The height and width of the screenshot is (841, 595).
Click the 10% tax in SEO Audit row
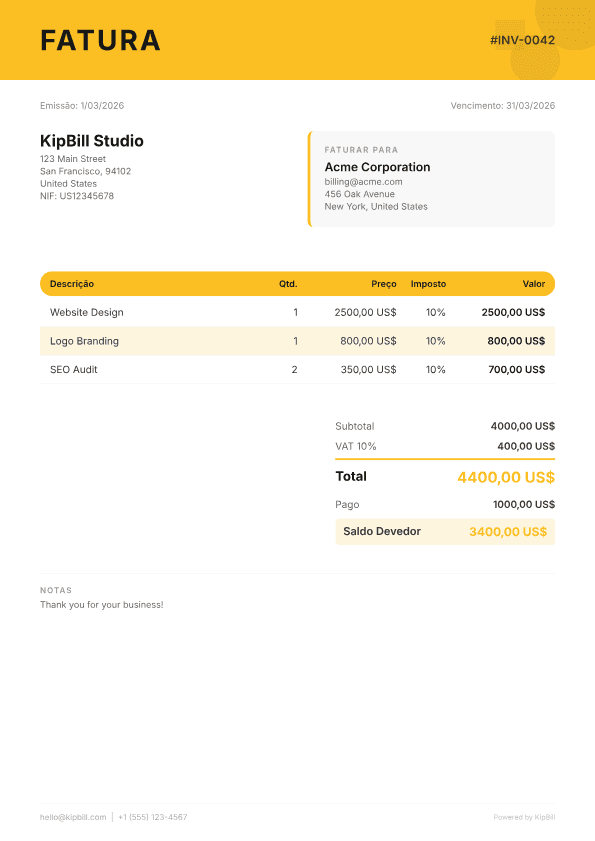pos(436,370)
